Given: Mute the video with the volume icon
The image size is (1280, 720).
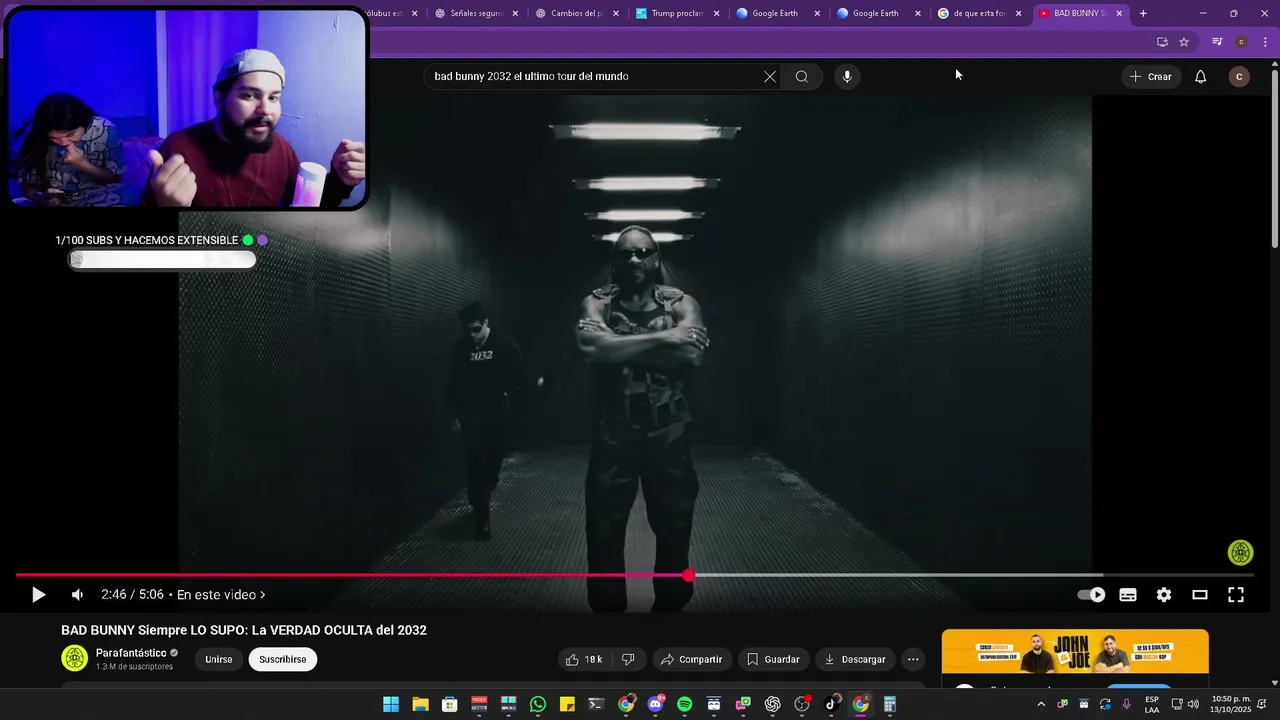Looking at the screenshot, I should tap(77, 595).
